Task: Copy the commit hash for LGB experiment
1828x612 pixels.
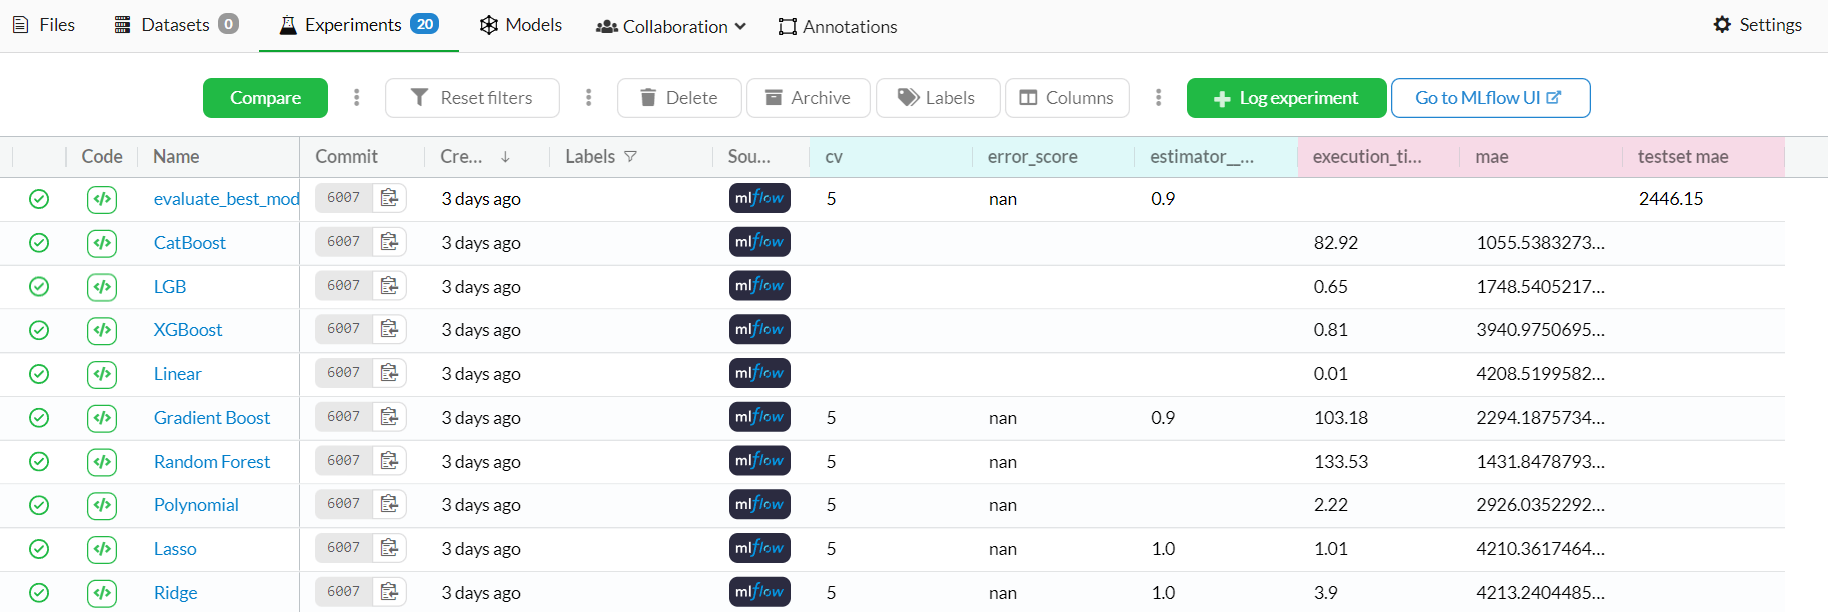Action: 389,286
